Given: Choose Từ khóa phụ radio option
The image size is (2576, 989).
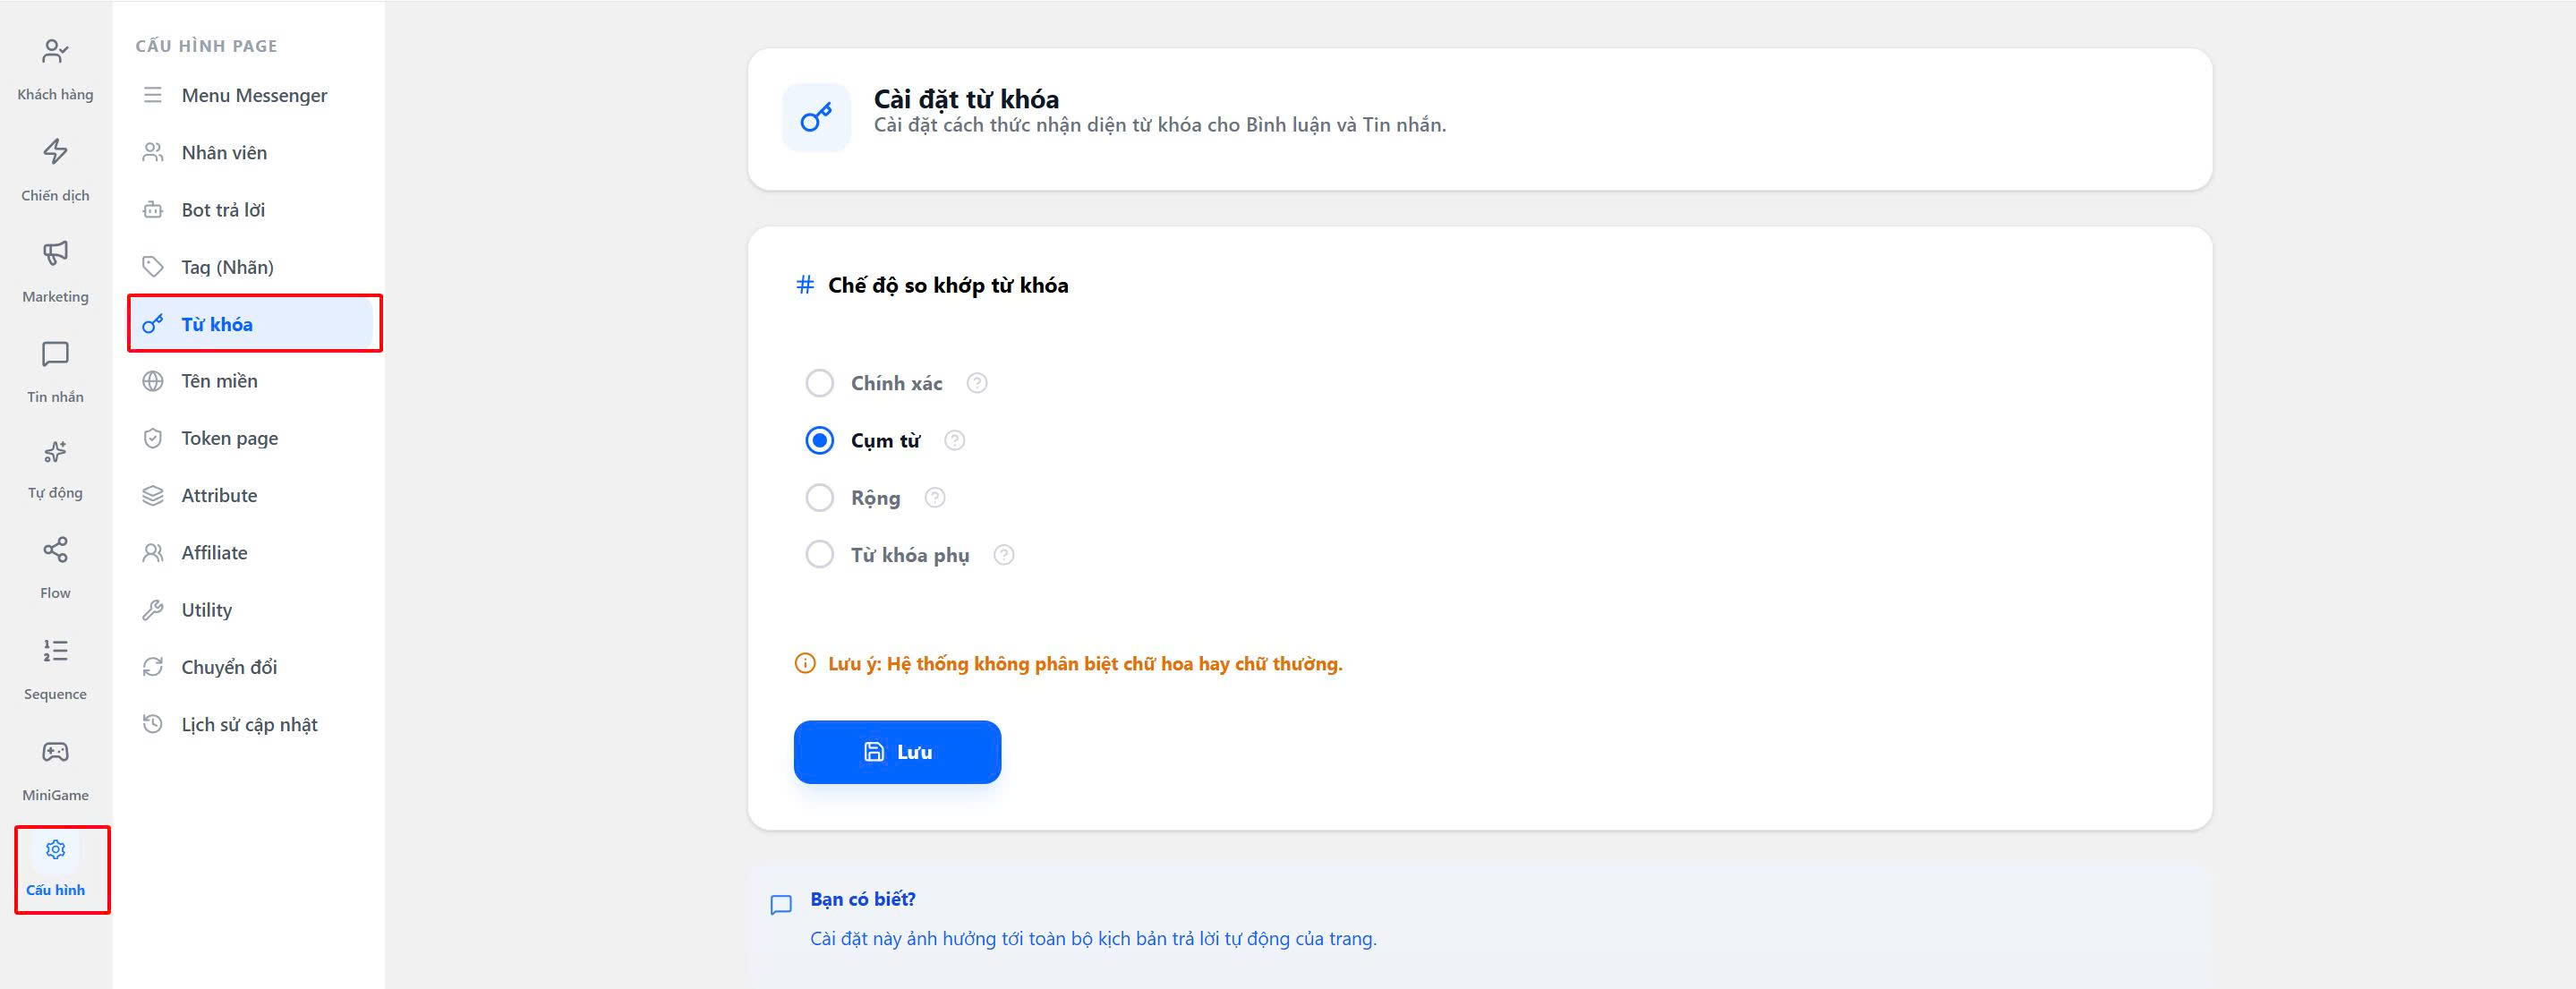Looking at the screenshot, I should tap(819, 555).
